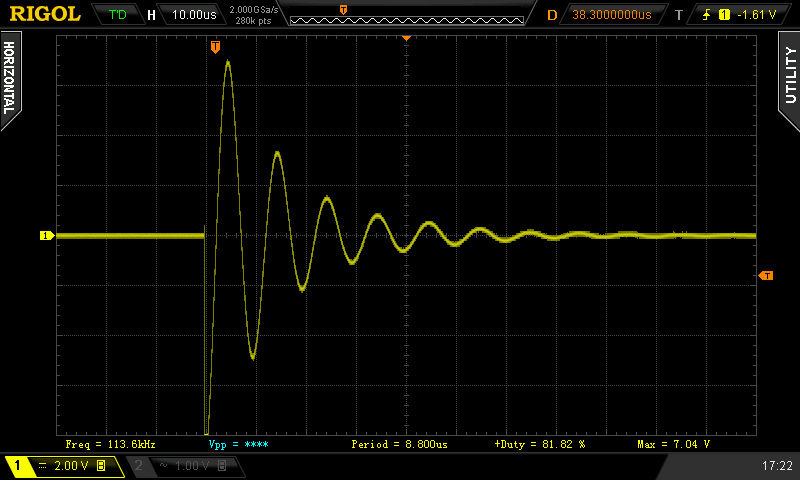Open the UTILITY side tab
This screenshot has width=800, height=480.
point(790,79)
